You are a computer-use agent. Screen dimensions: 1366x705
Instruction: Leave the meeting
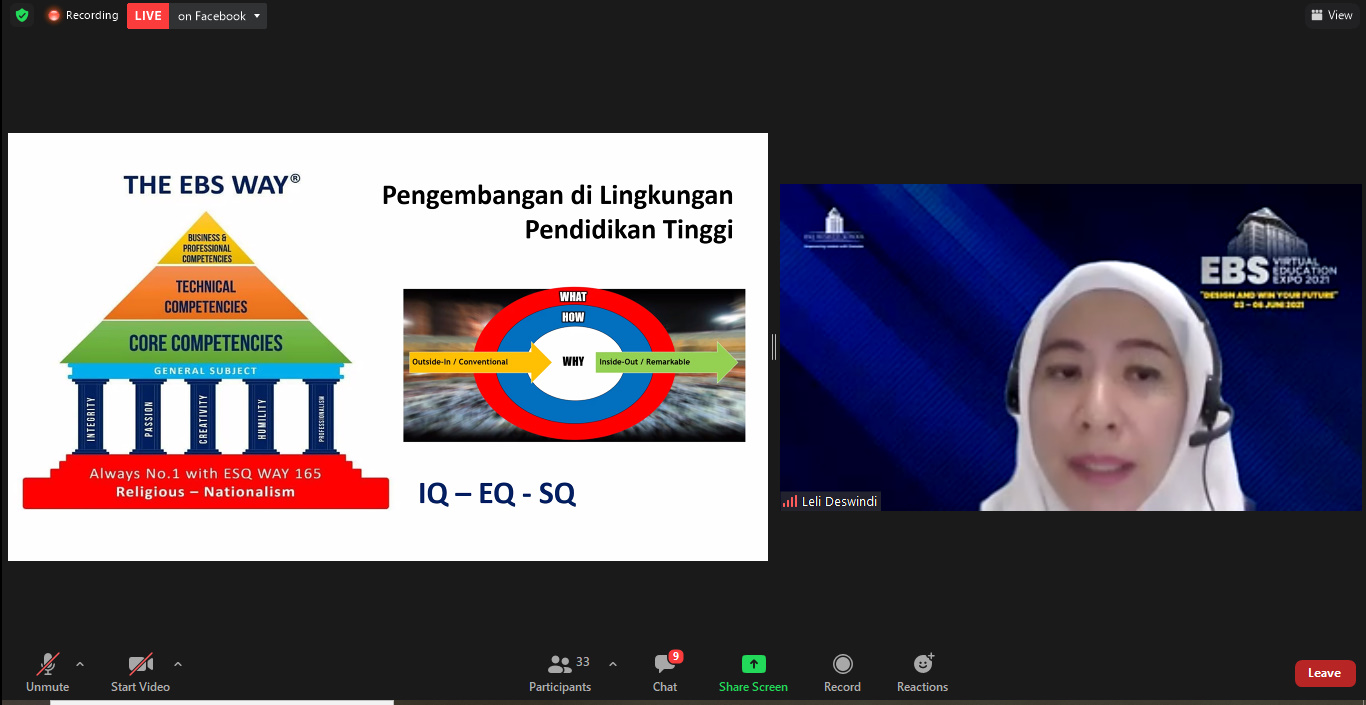(x=1324, y=673)
